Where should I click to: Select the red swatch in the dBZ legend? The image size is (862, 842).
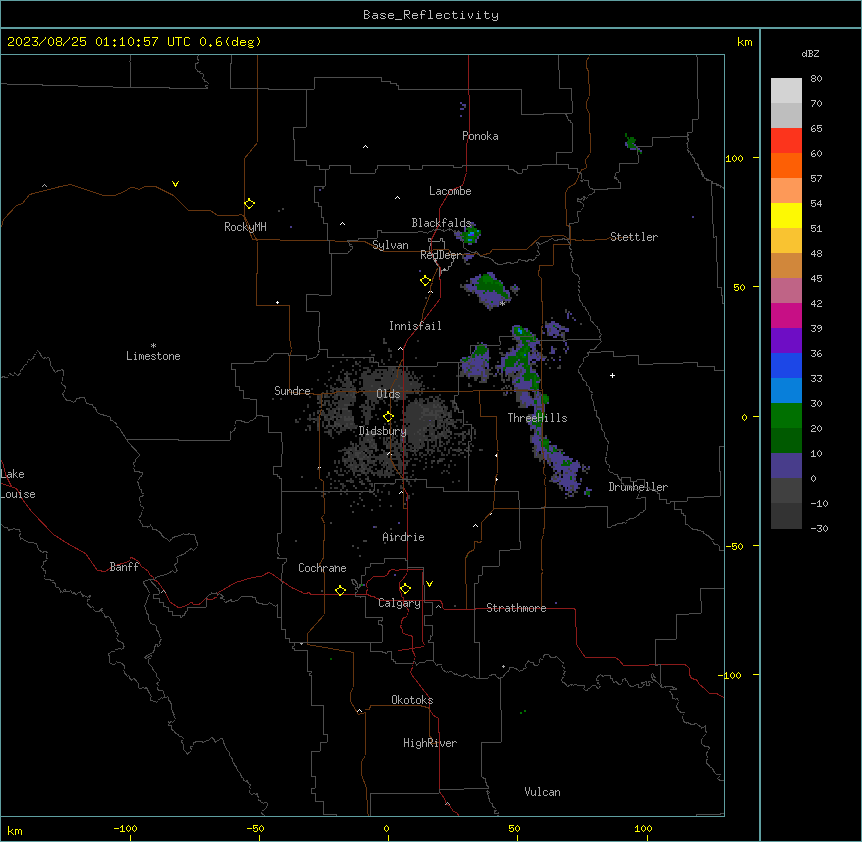point(786,141)
